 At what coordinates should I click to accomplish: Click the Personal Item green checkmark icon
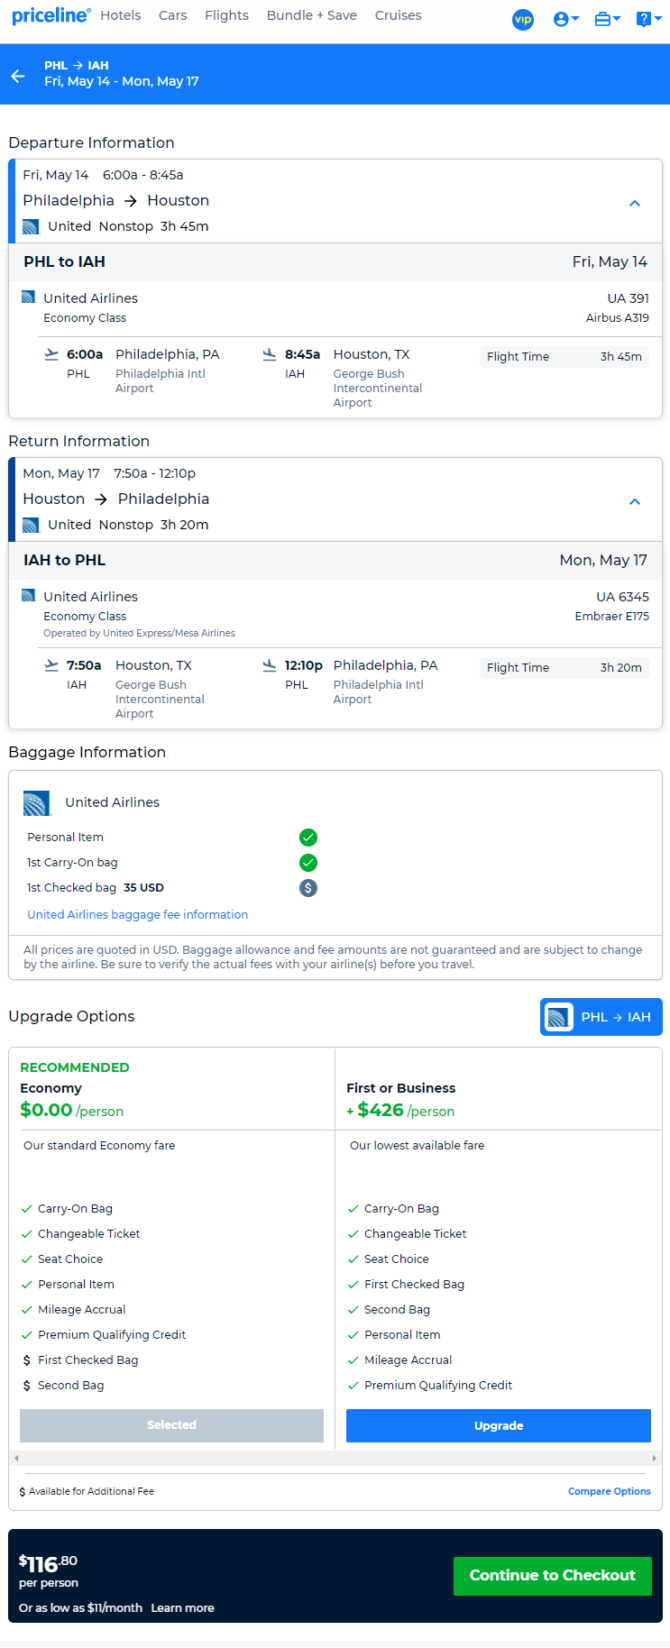pos(308,837)
